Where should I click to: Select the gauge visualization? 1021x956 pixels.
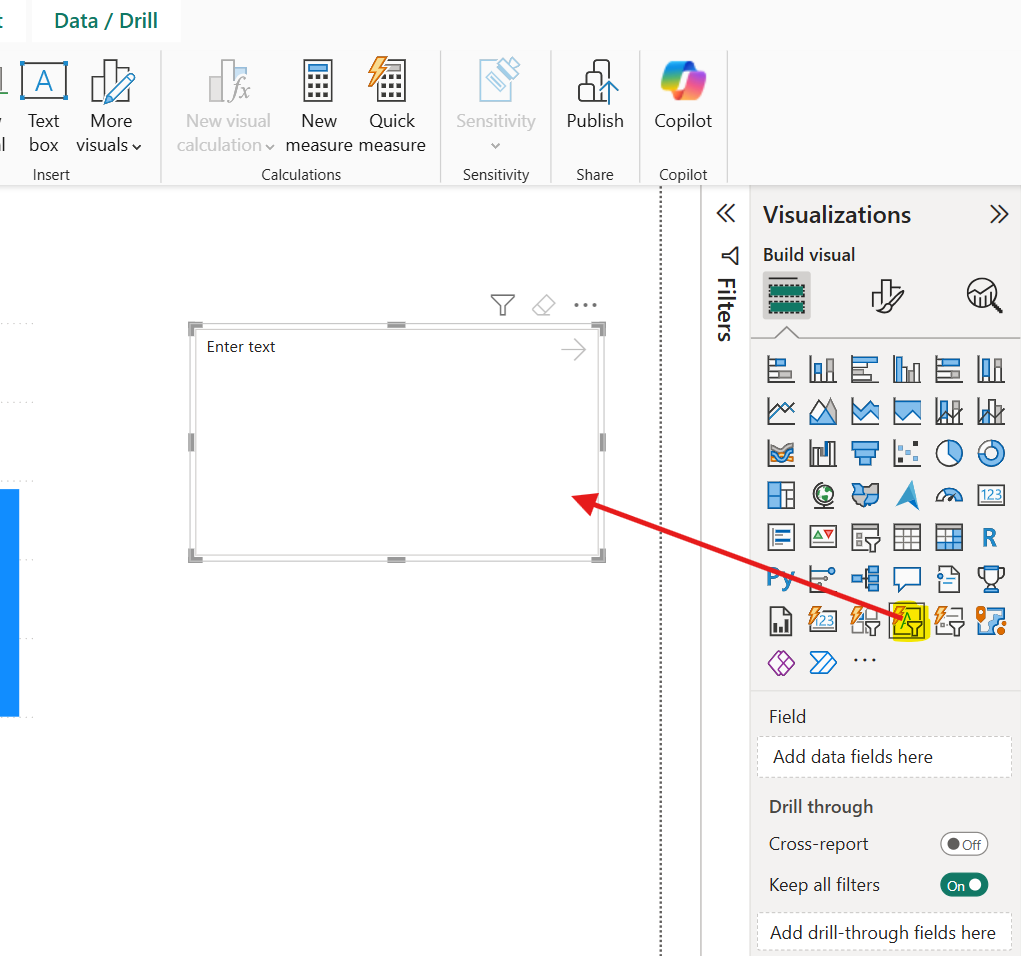[x=949, y=495]
